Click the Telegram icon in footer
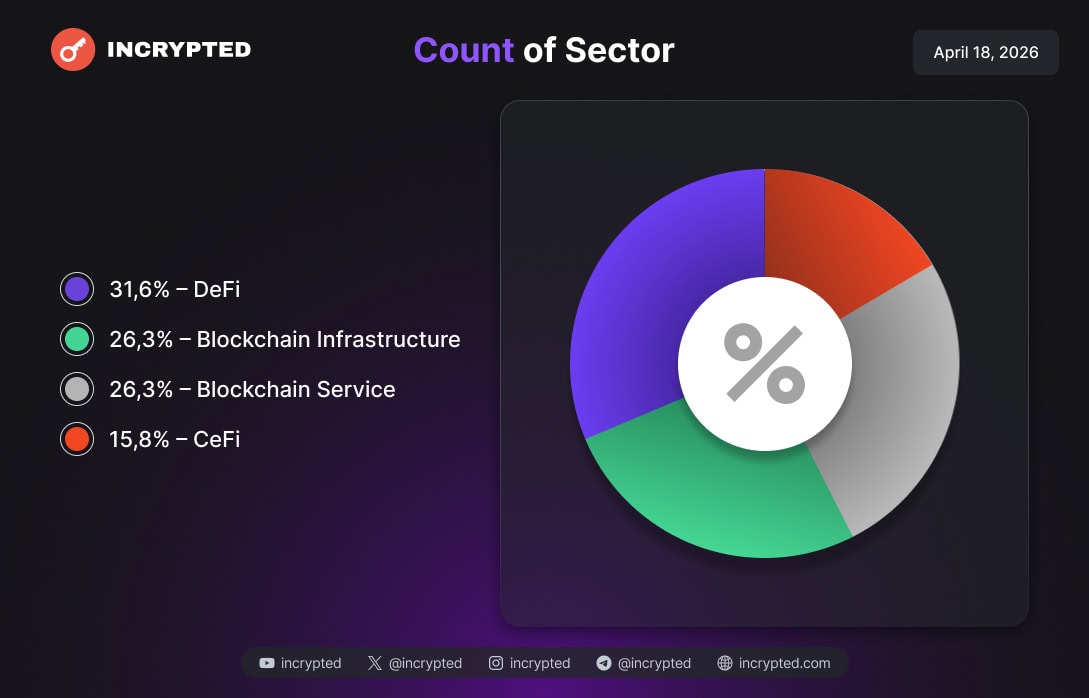1089x698 pixels. pyautogui.click(x=604, y=663)
